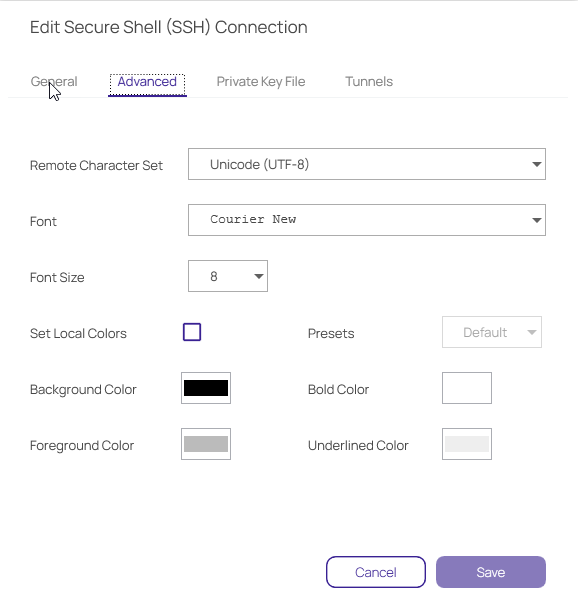Screen dimensions: 578x606
Task: Expand the Remote Character Set dropdown arrow
Action: (x=536, y=164)
